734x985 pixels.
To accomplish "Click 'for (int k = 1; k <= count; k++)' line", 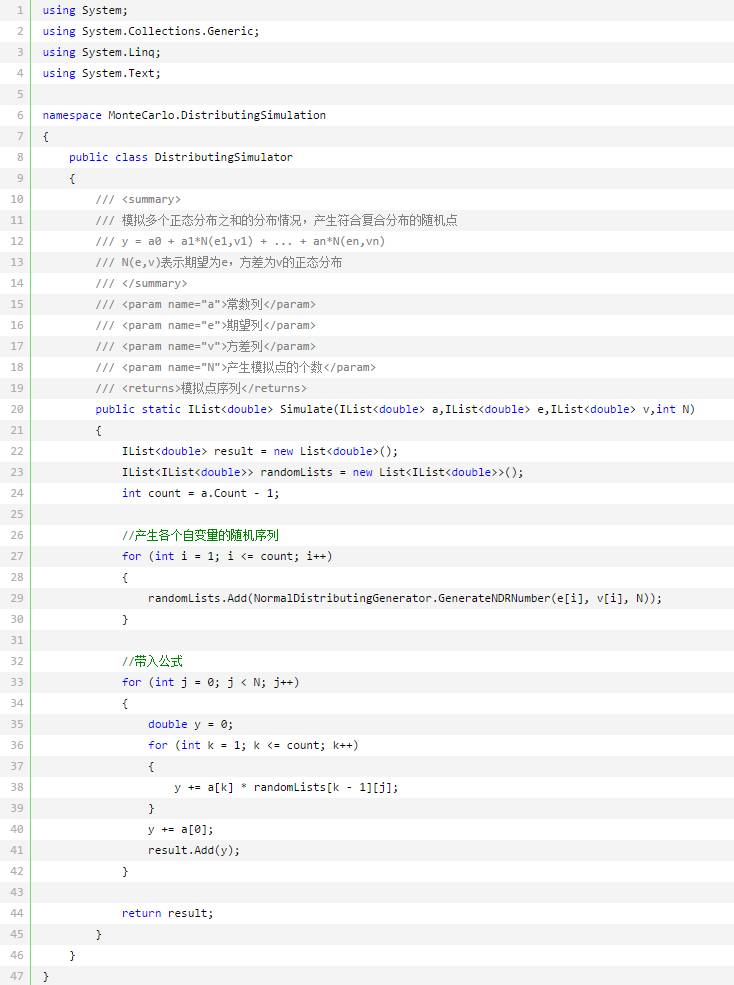I will (x=253, y=745).
